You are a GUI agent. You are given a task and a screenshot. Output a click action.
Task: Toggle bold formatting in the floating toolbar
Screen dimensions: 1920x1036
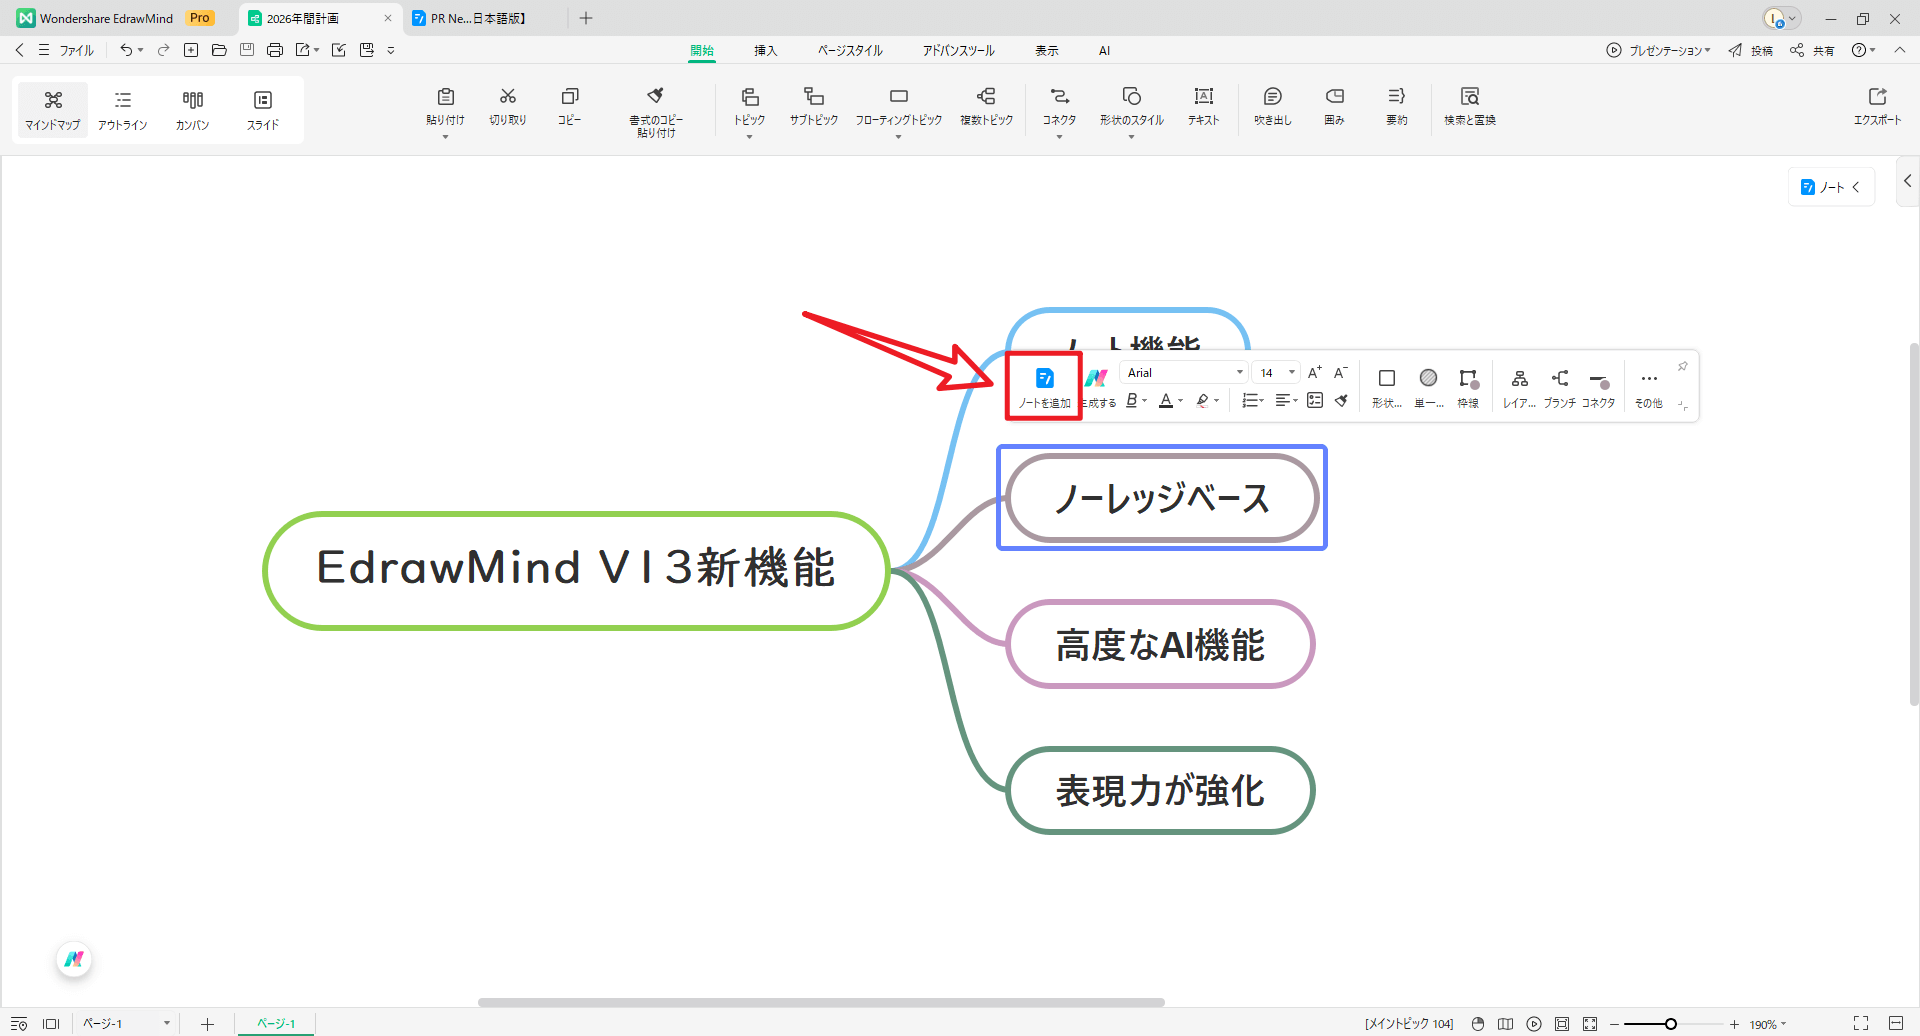[x=1131, y=400]
